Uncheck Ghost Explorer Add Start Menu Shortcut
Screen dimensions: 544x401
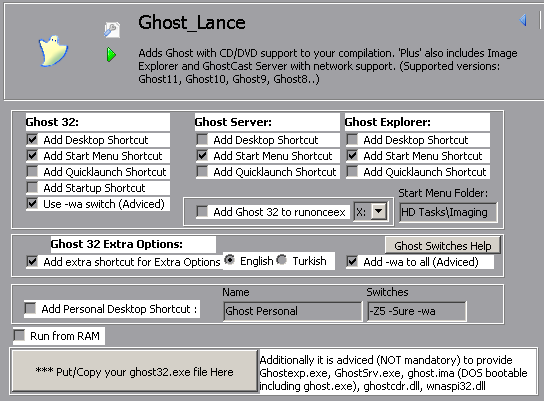tap(352, 156)
